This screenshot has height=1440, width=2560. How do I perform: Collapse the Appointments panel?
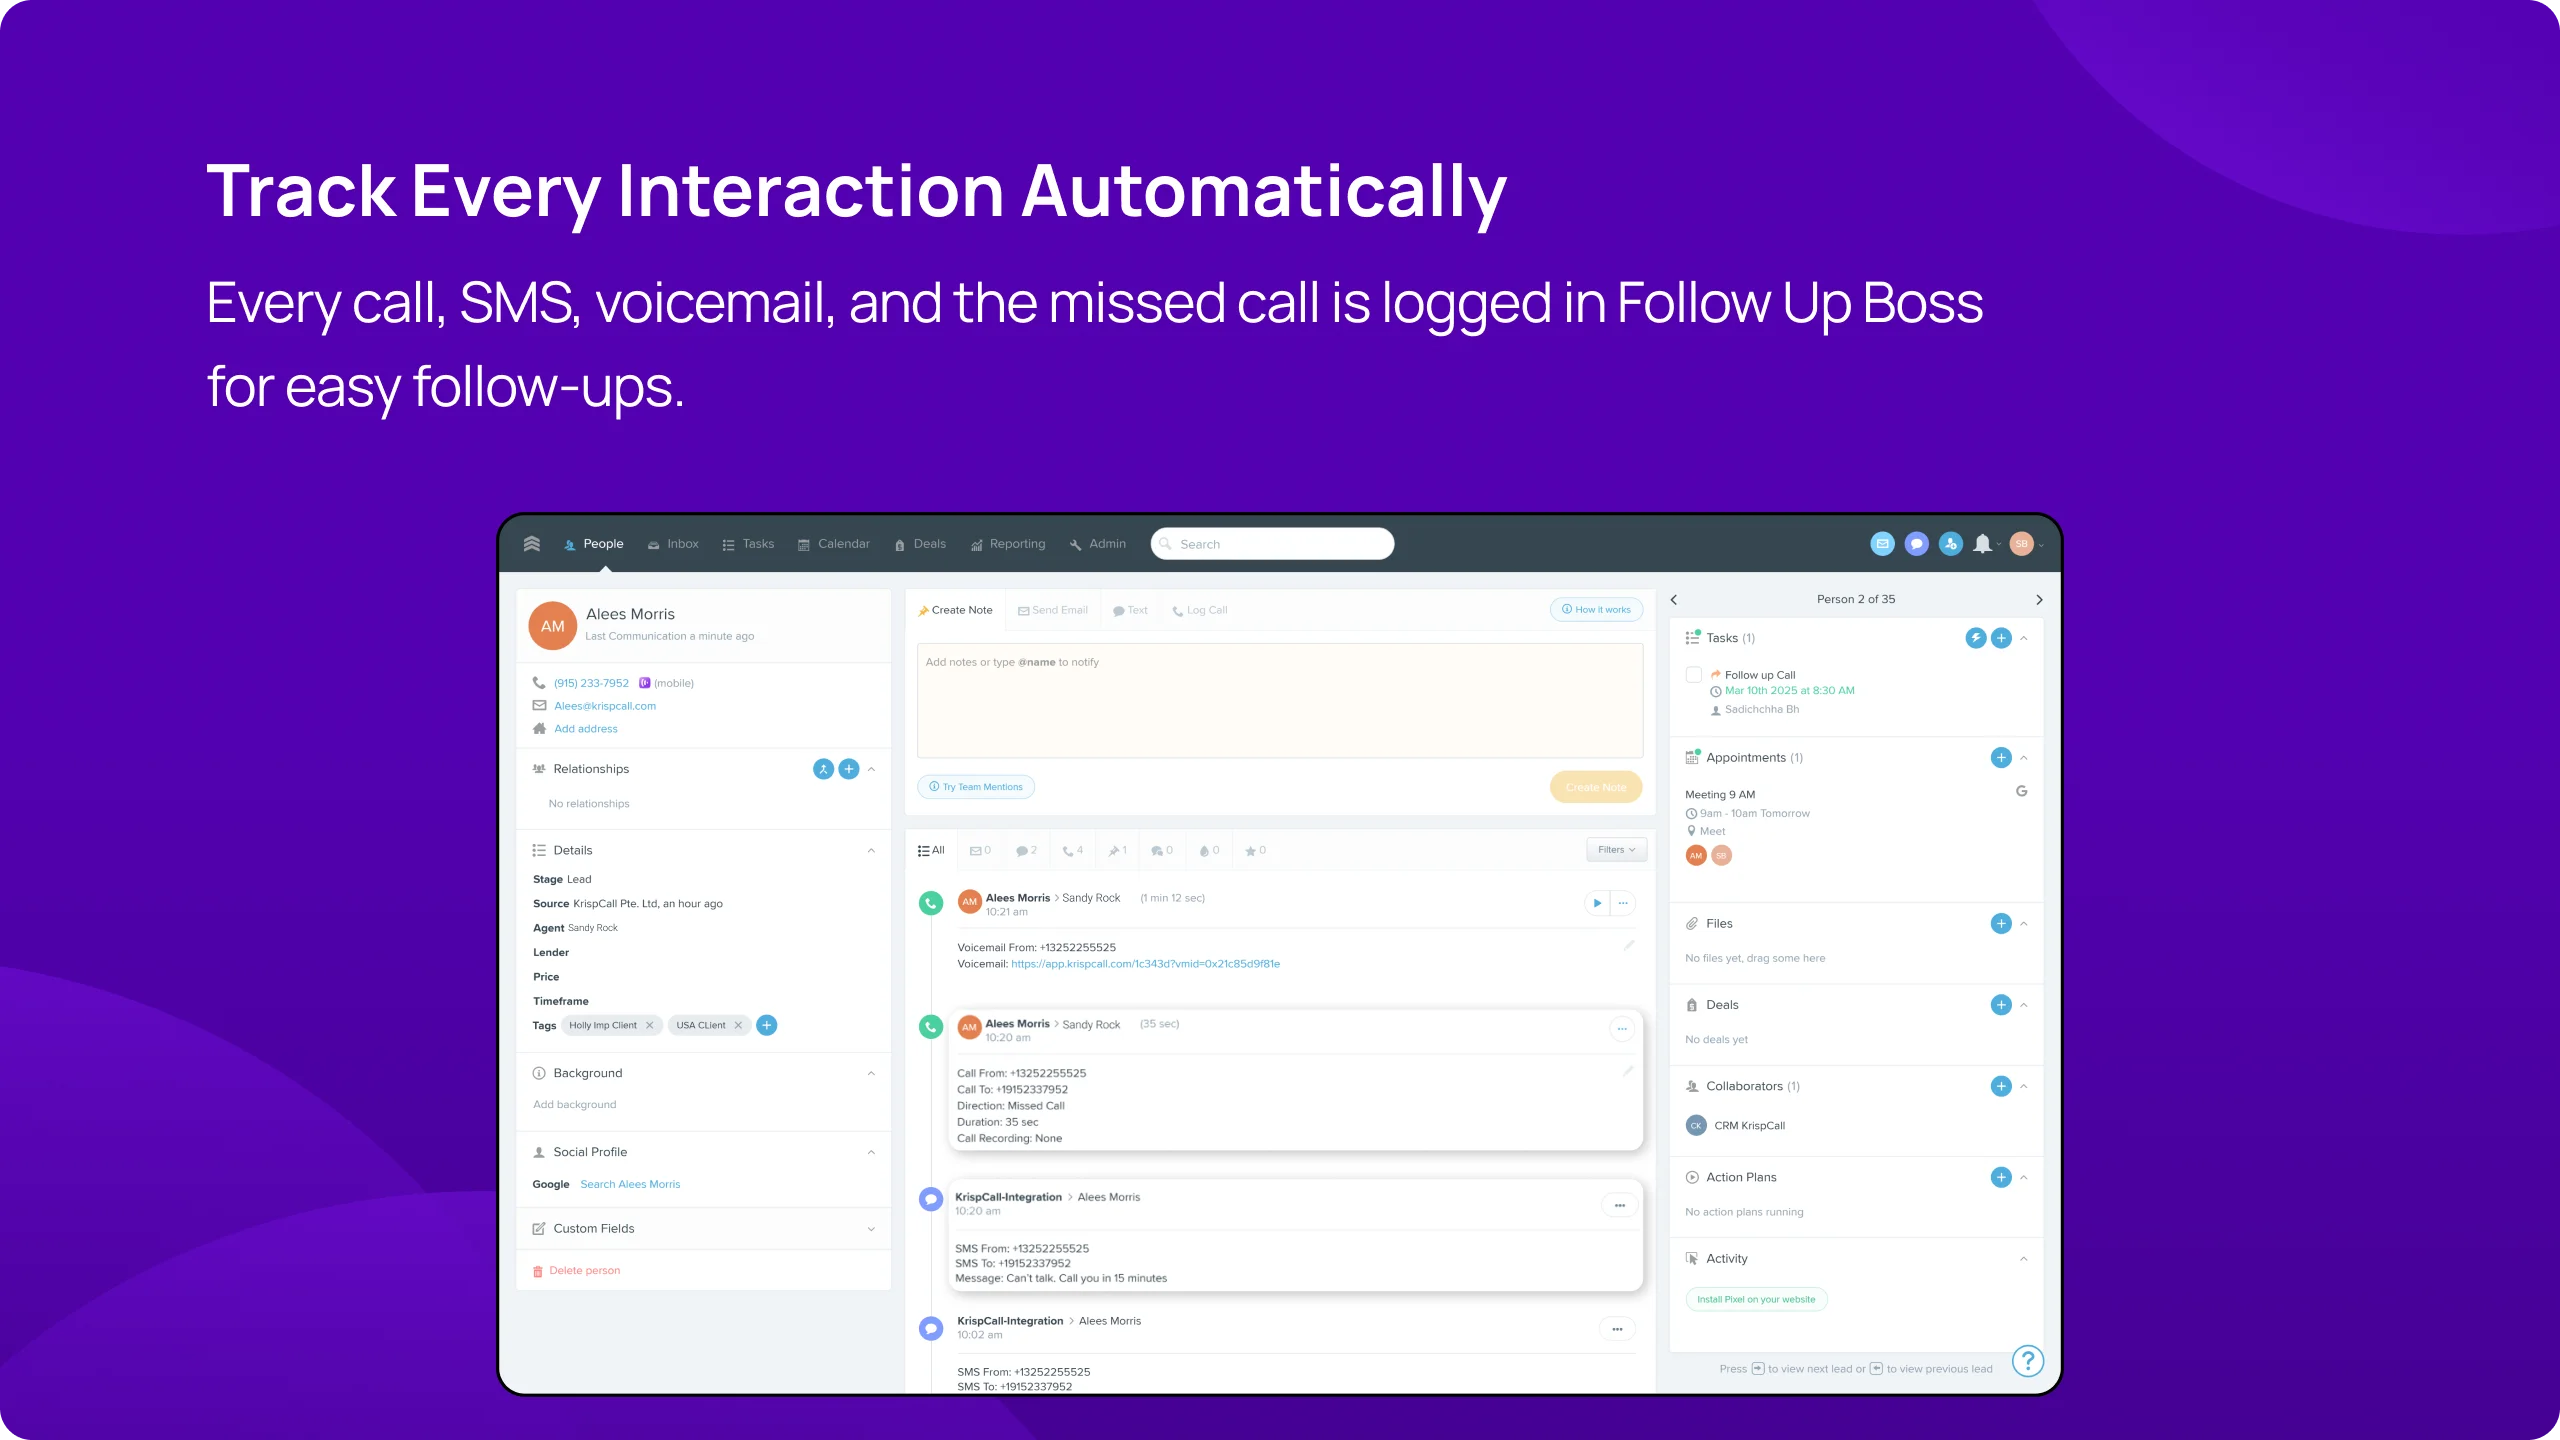click(2024, 758)
